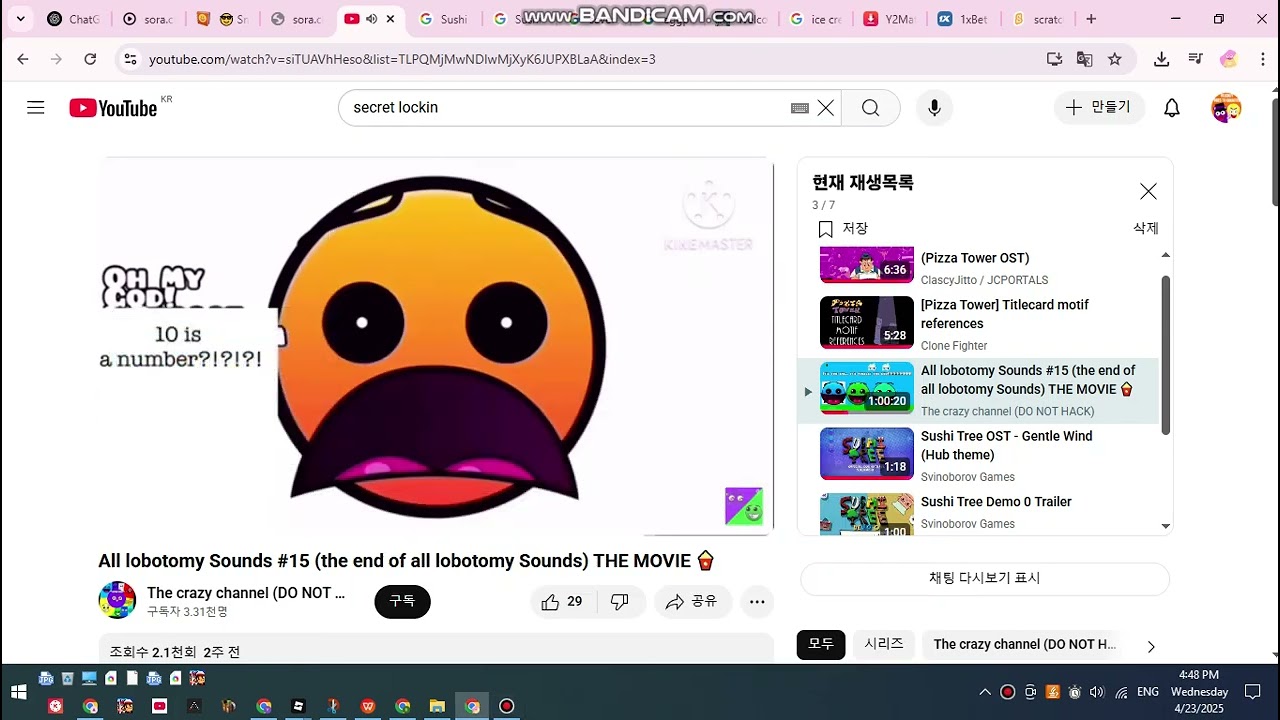
Task: Click the 구독 subscribe button
Action: 402,601
